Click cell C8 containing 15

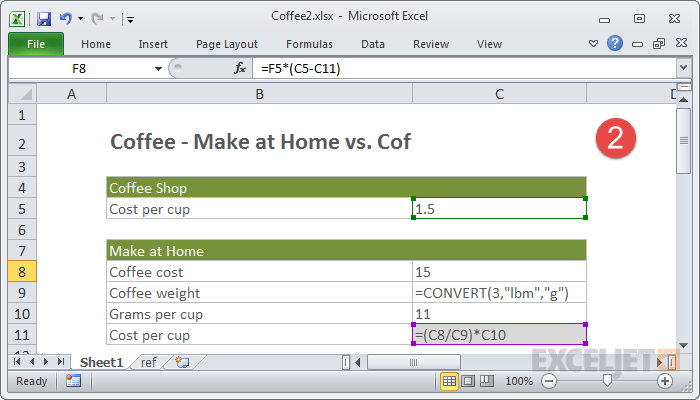pyautogui.click(x=500, y=272)
